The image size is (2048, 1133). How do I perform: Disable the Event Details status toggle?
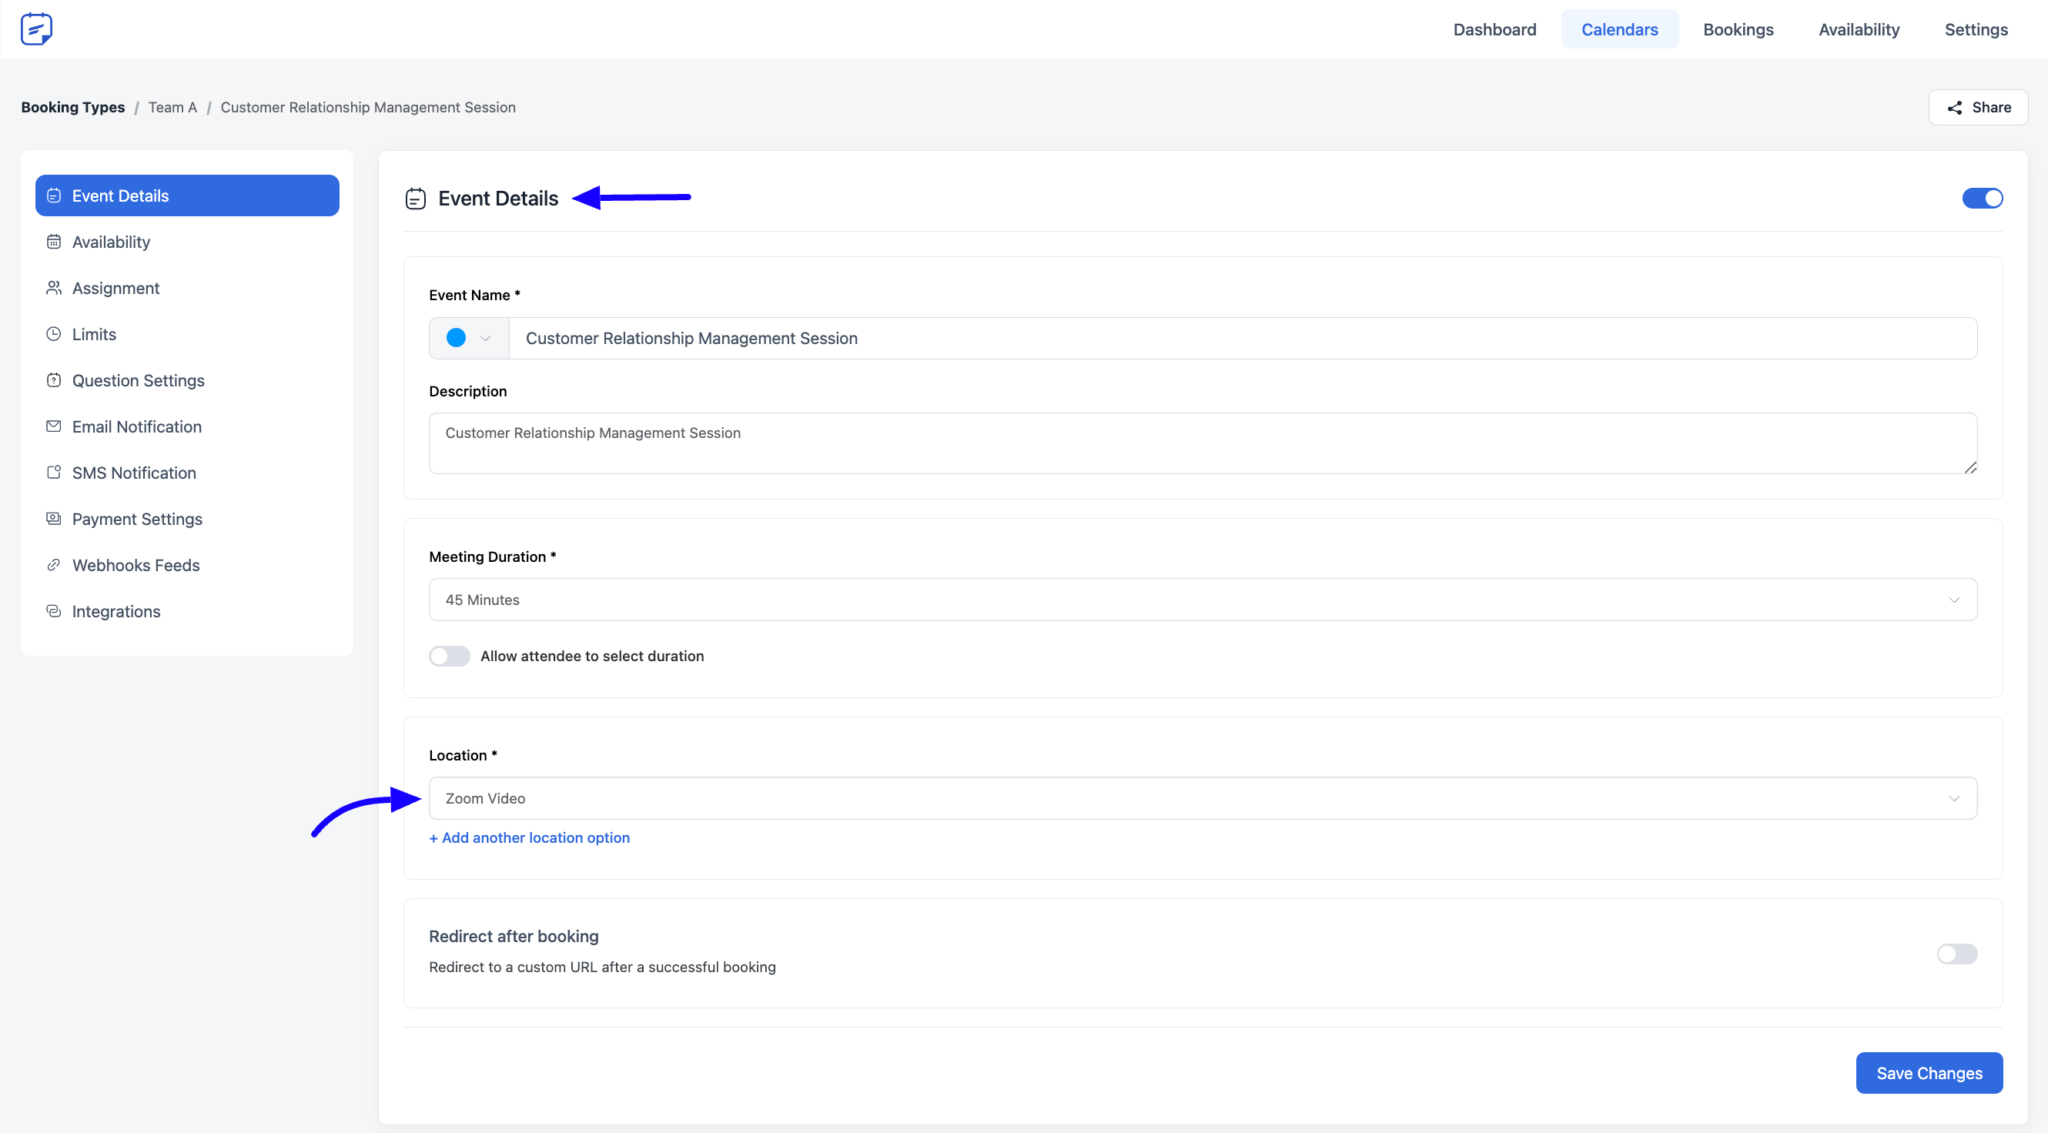click(1981, 198)
